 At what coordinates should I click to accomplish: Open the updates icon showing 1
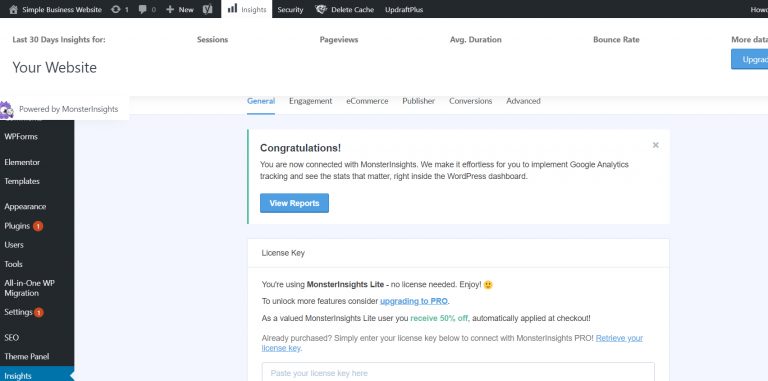click(116, 9)
